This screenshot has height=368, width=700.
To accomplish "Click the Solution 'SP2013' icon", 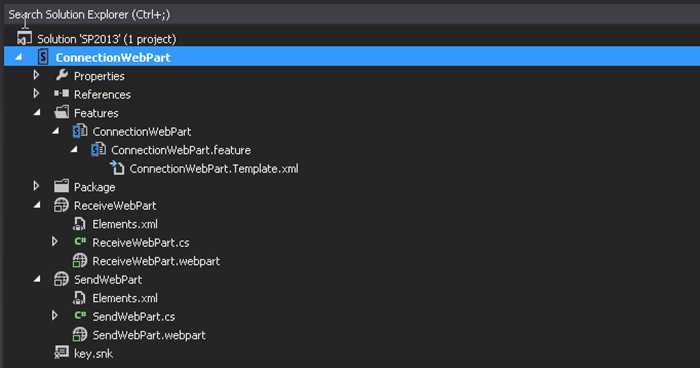I will point(24,38).
